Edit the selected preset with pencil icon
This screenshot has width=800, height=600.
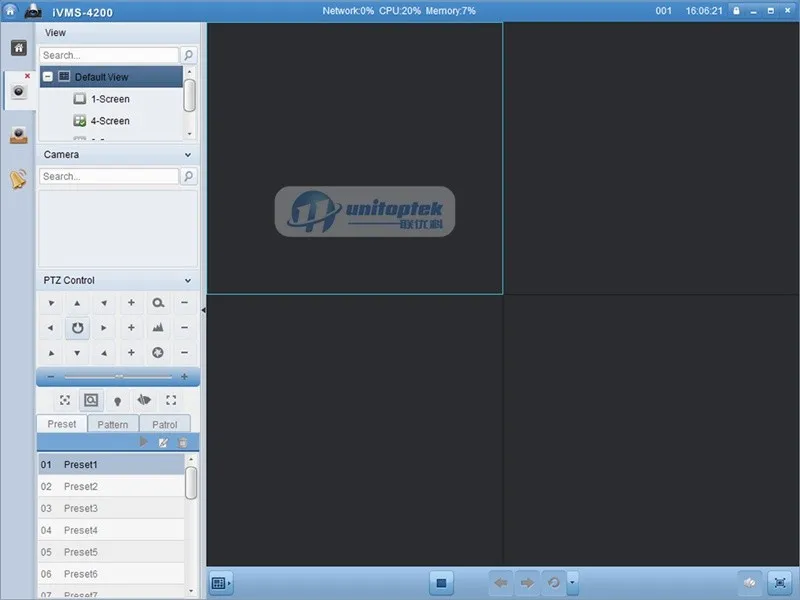point(163,442)
